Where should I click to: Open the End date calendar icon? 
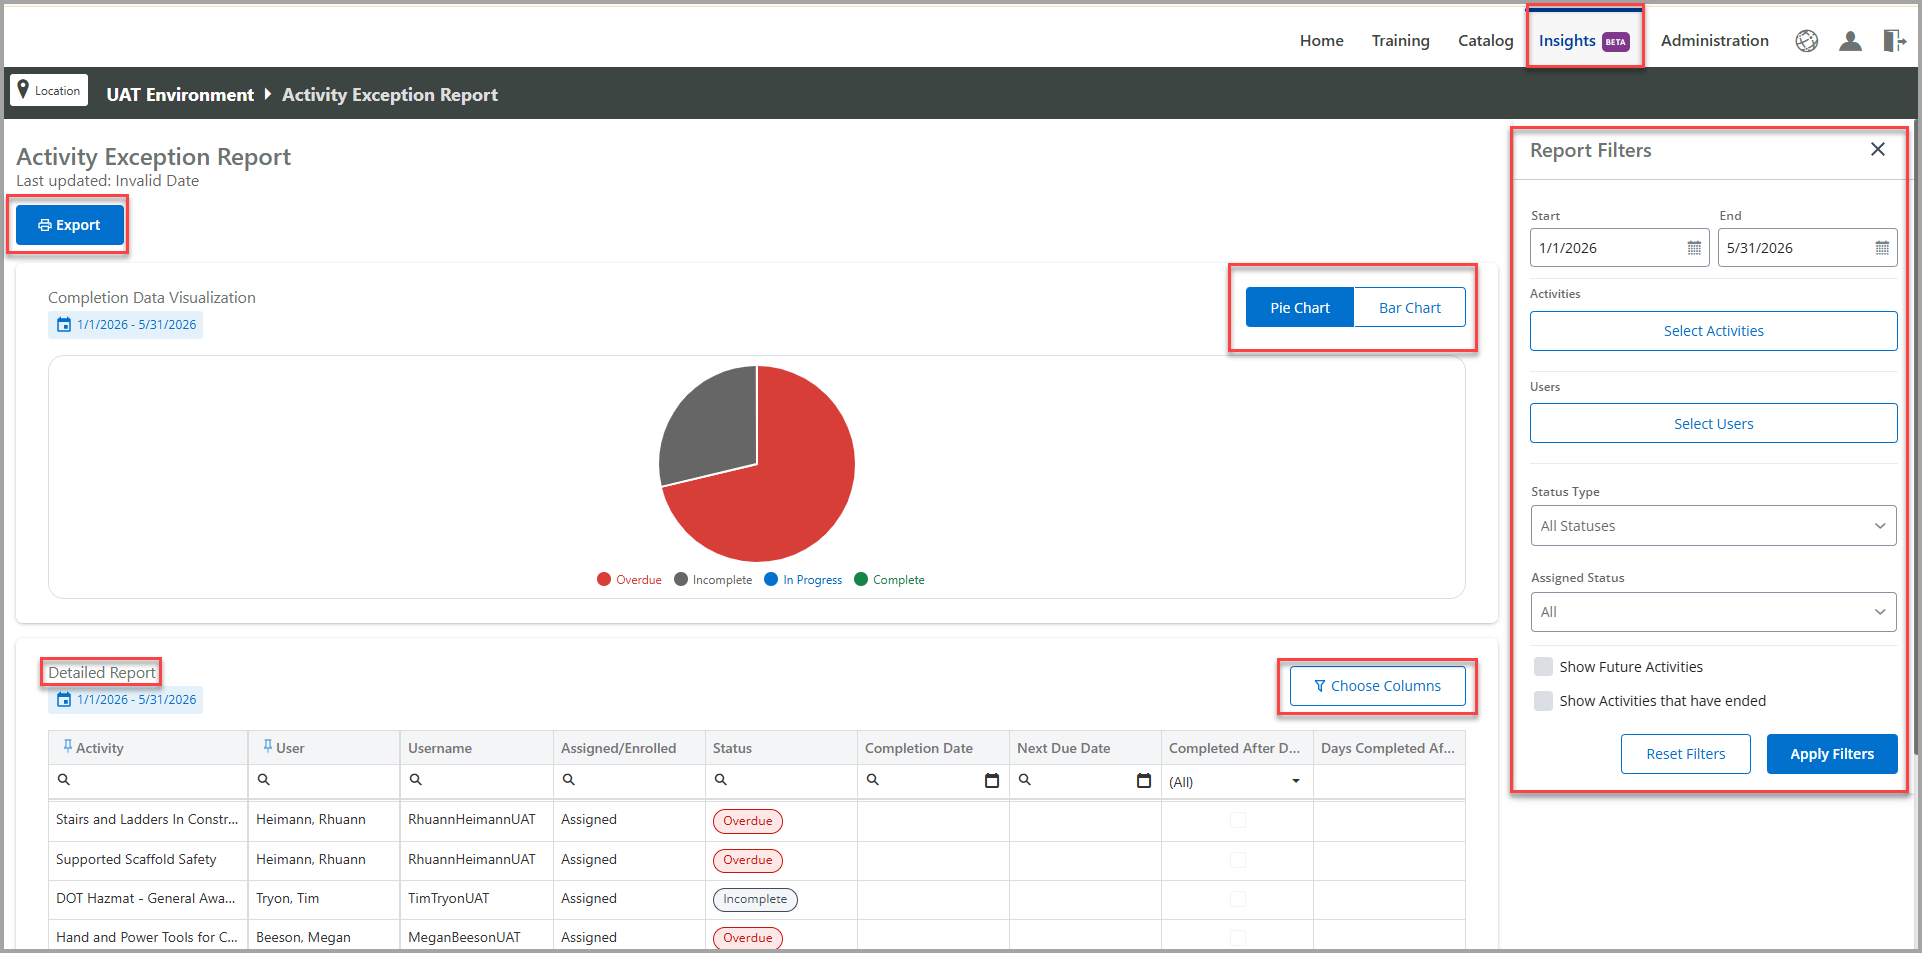1881,248
